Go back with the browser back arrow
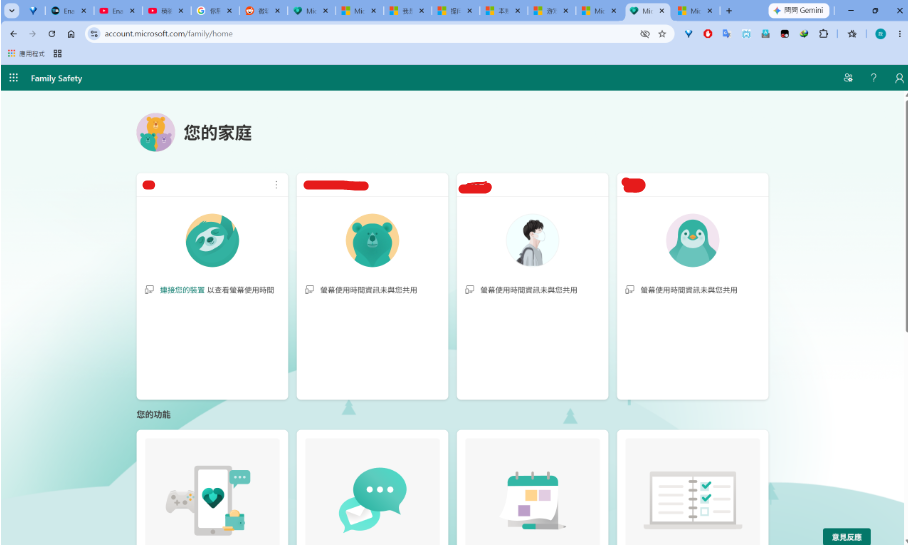 tap(13, 34)
